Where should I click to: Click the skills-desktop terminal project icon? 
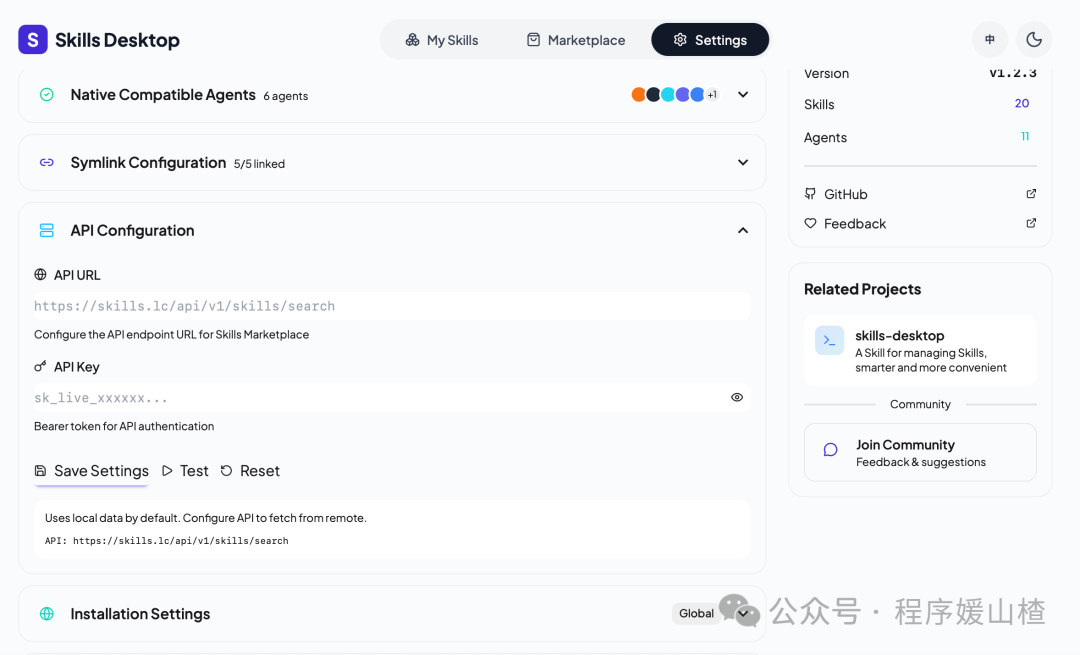pyautogui.click(x=829, y=340)
